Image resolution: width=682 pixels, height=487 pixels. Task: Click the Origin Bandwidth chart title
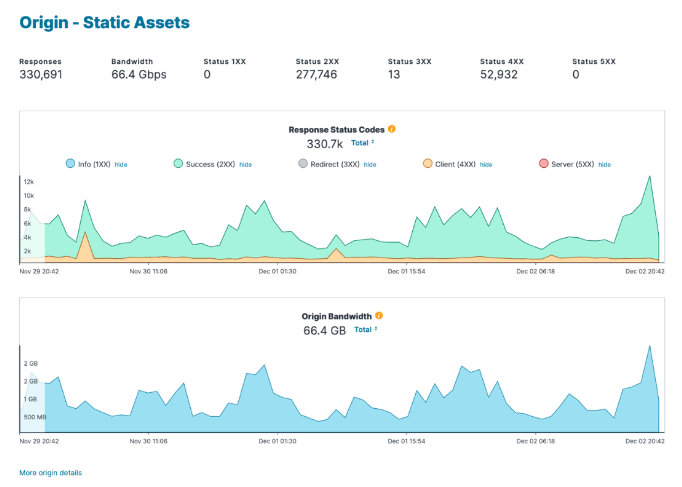tap(337, 316)
